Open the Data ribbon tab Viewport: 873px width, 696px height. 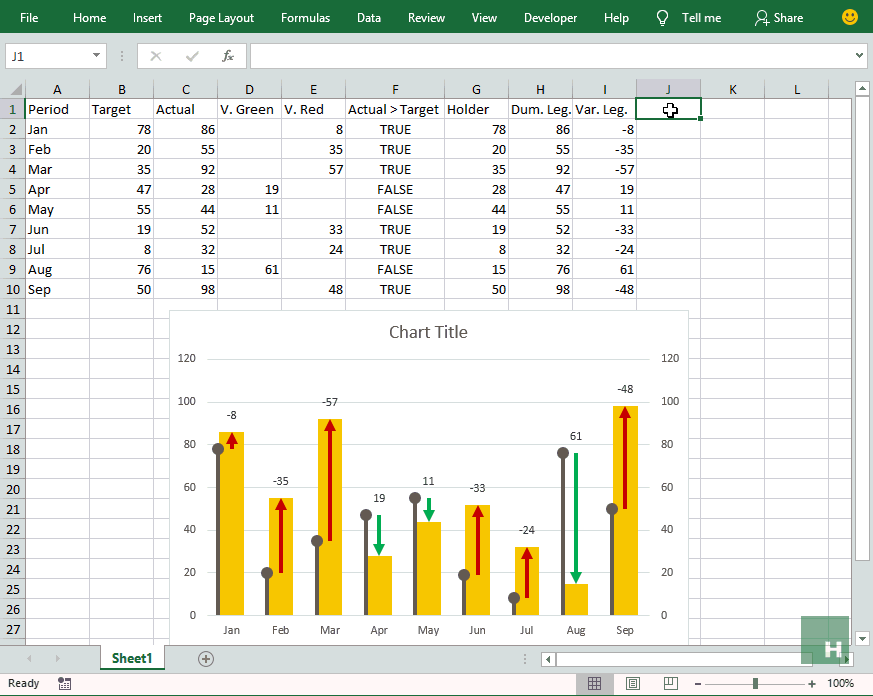pyautogui.click(x=369, y=18)
